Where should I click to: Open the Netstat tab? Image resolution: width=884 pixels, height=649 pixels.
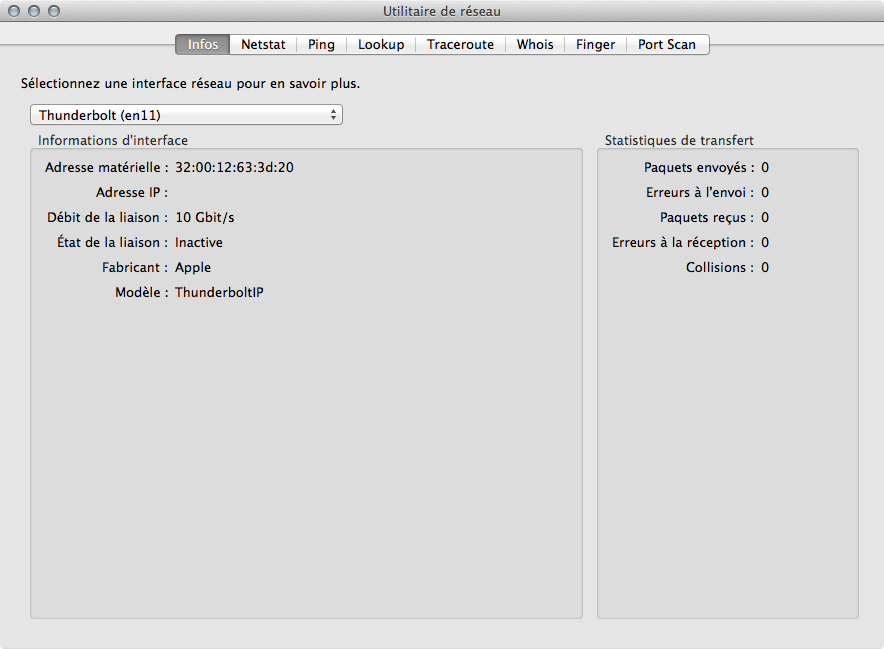click(x=262, y=45)
